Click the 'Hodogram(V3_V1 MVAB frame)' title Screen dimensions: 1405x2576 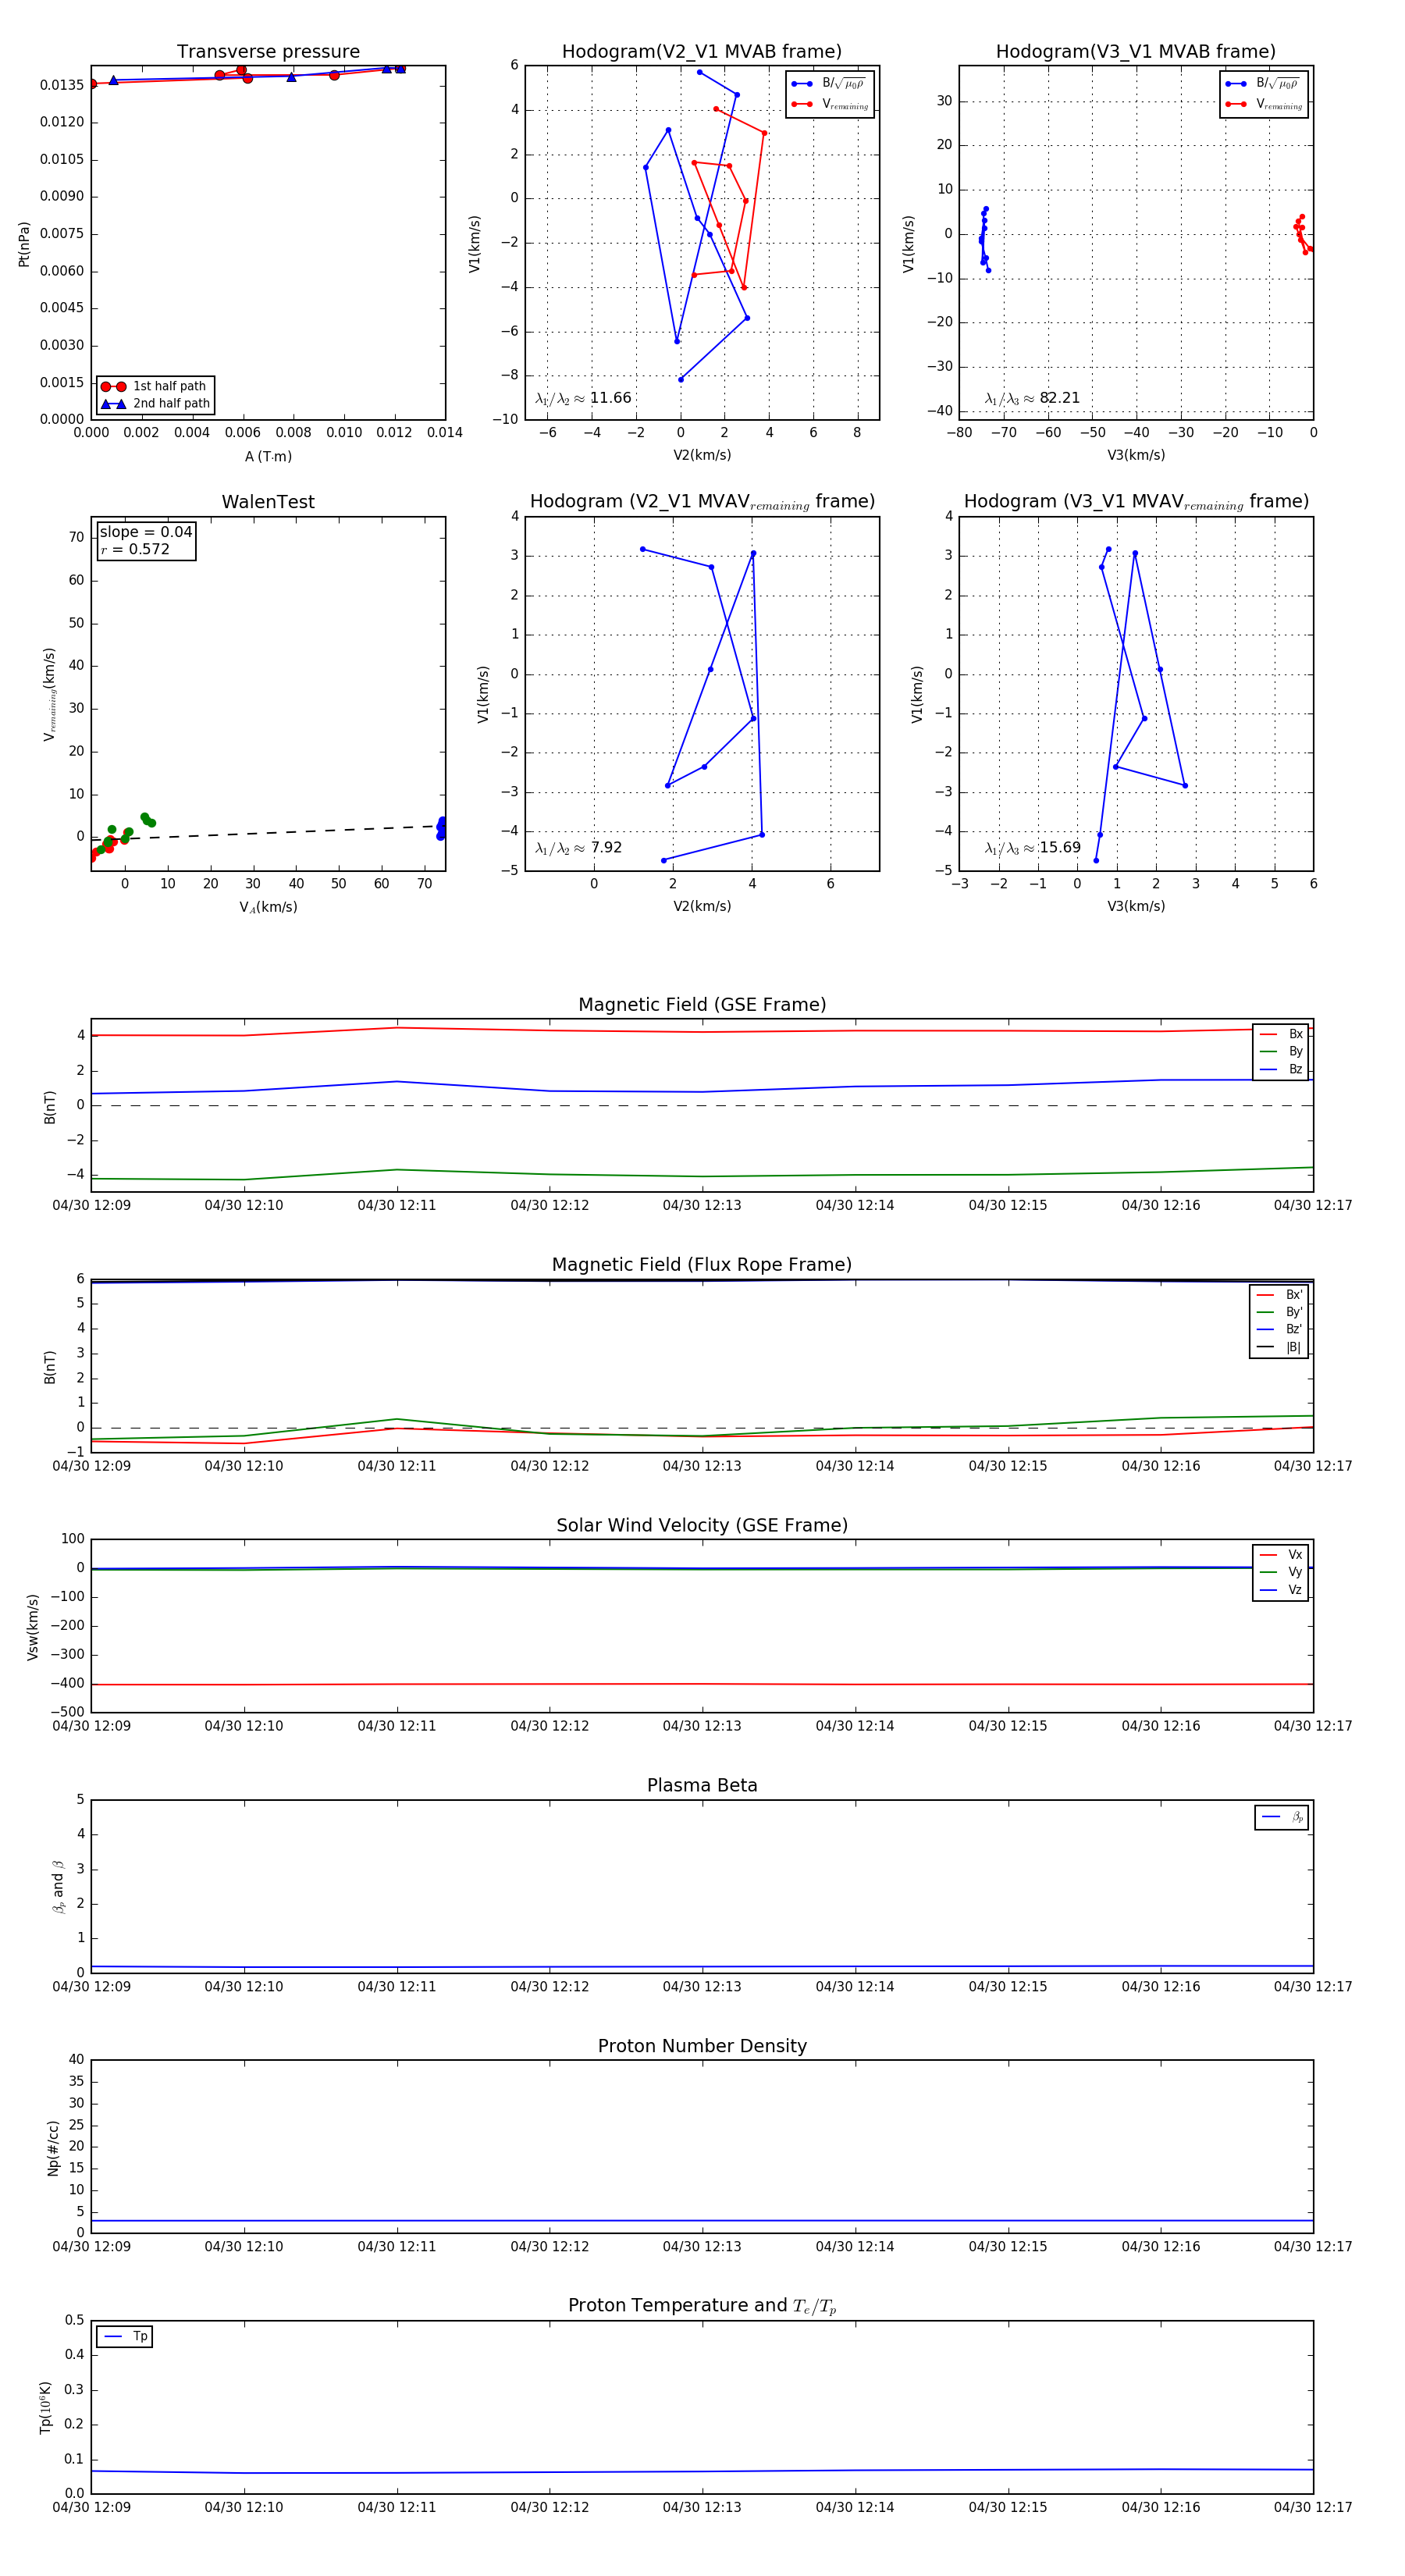(x=1136, y=52)
